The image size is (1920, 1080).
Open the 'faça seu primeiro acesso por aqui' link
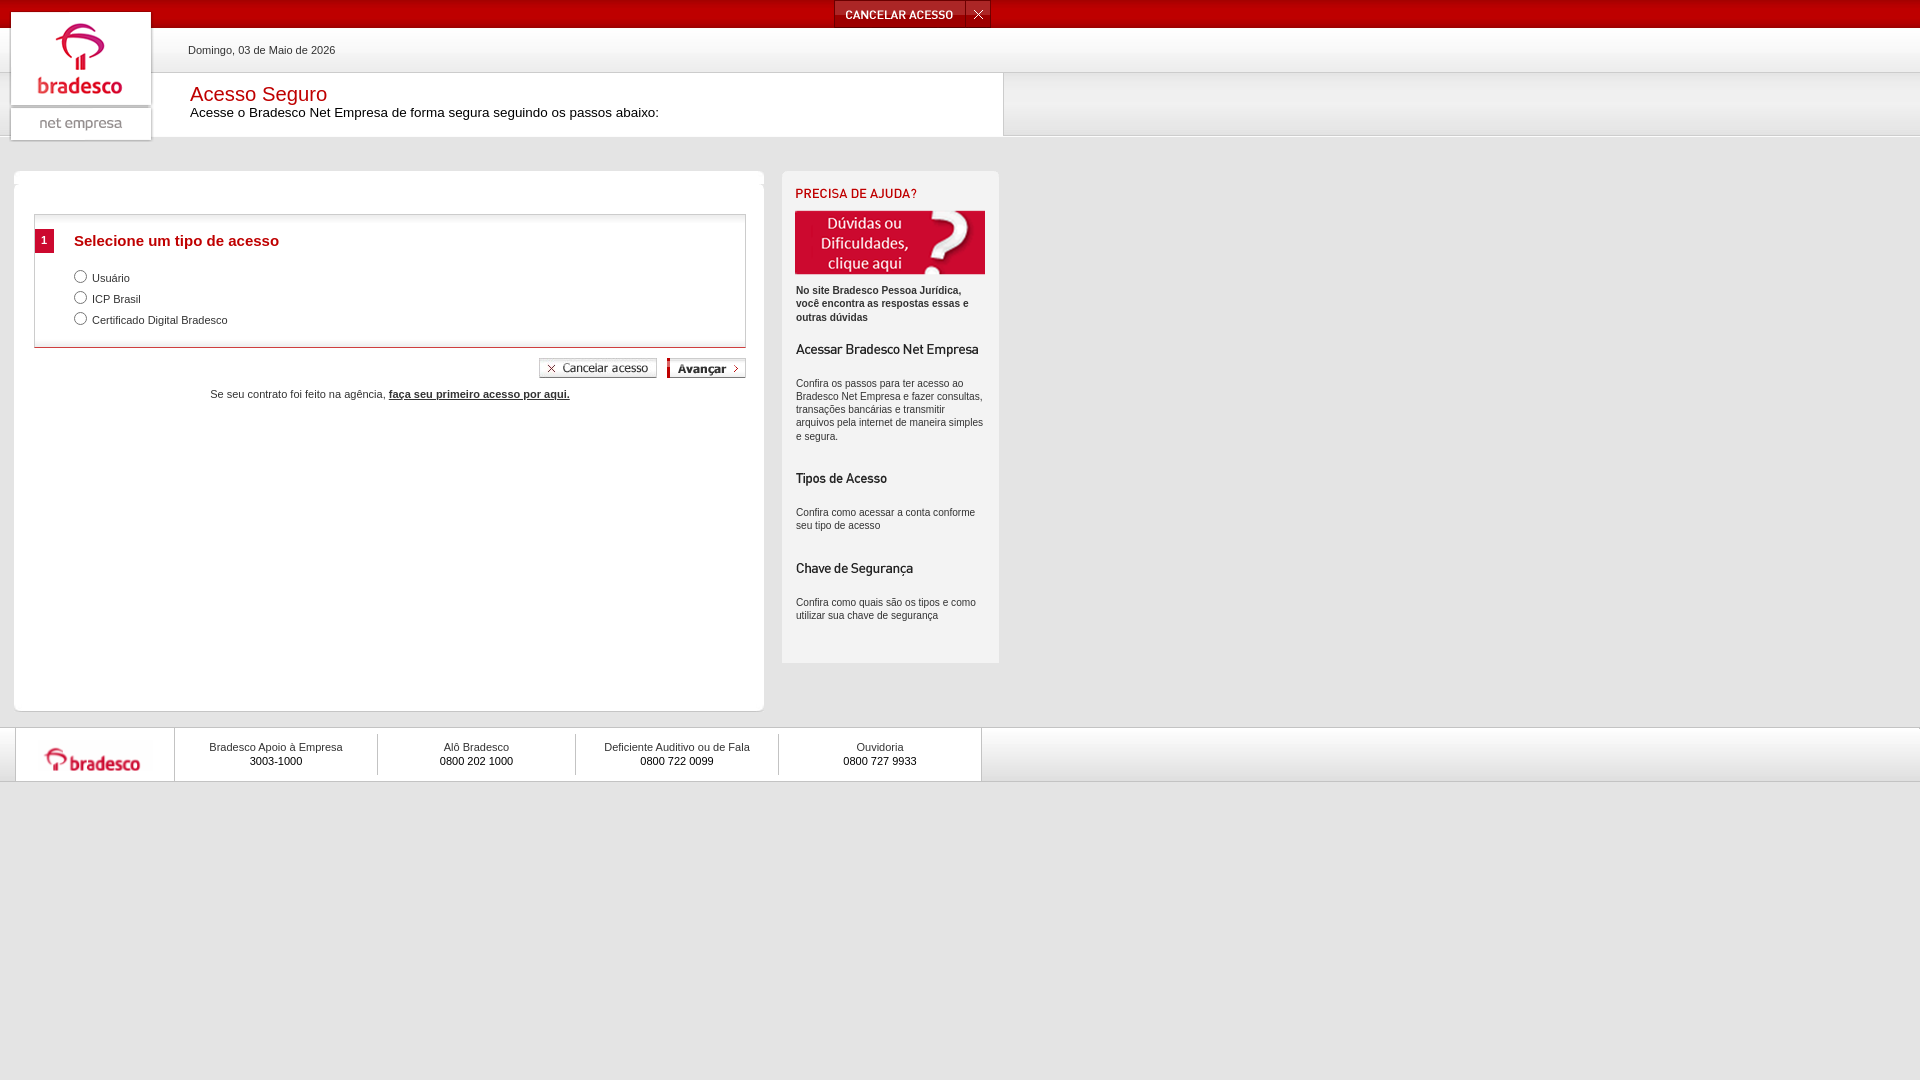tap(479, 394)
